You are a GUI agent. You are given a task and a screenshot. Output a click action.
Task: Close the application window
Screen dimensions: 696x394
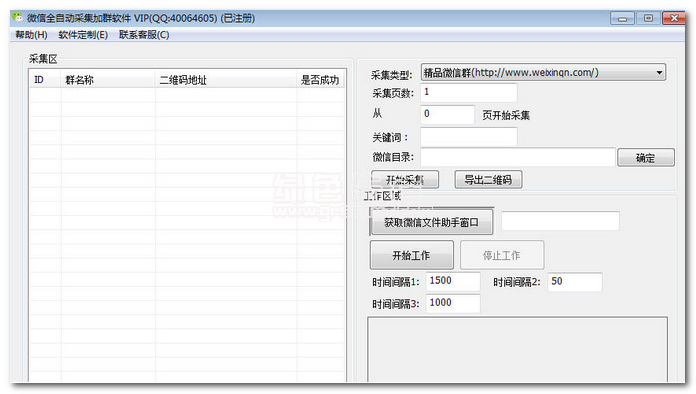click(x=674, y=18)
